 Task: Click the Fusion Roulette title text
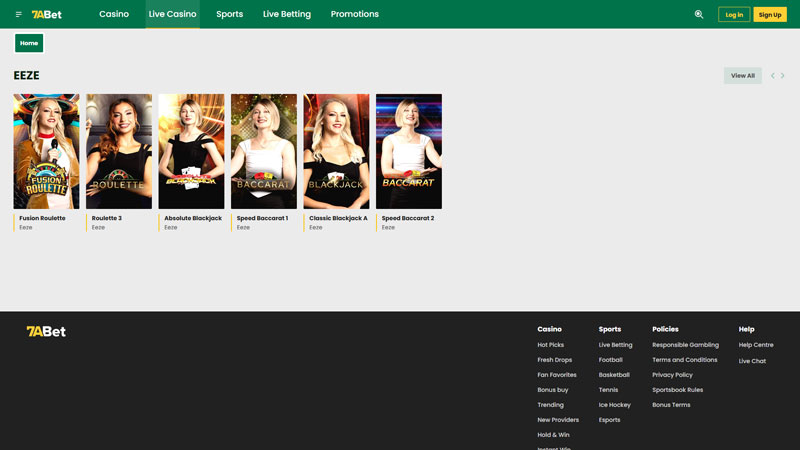(42, 218)
